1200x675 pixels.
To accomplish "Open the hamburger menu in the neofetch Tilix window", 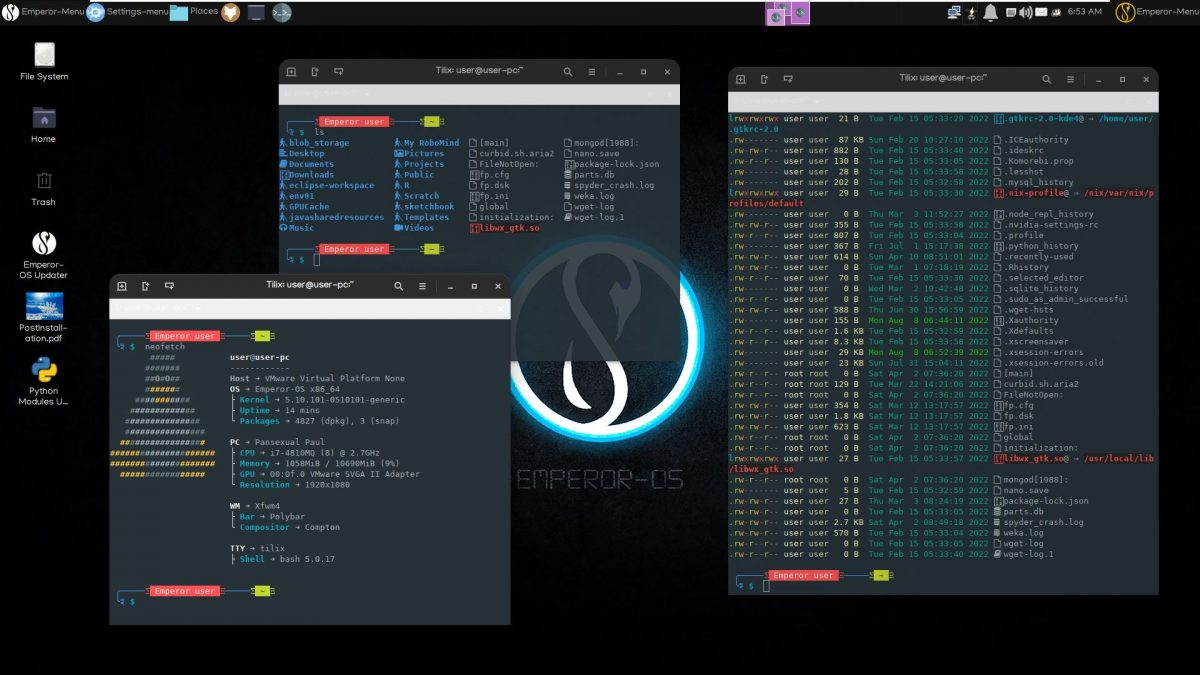I will (x=423, y=285).
